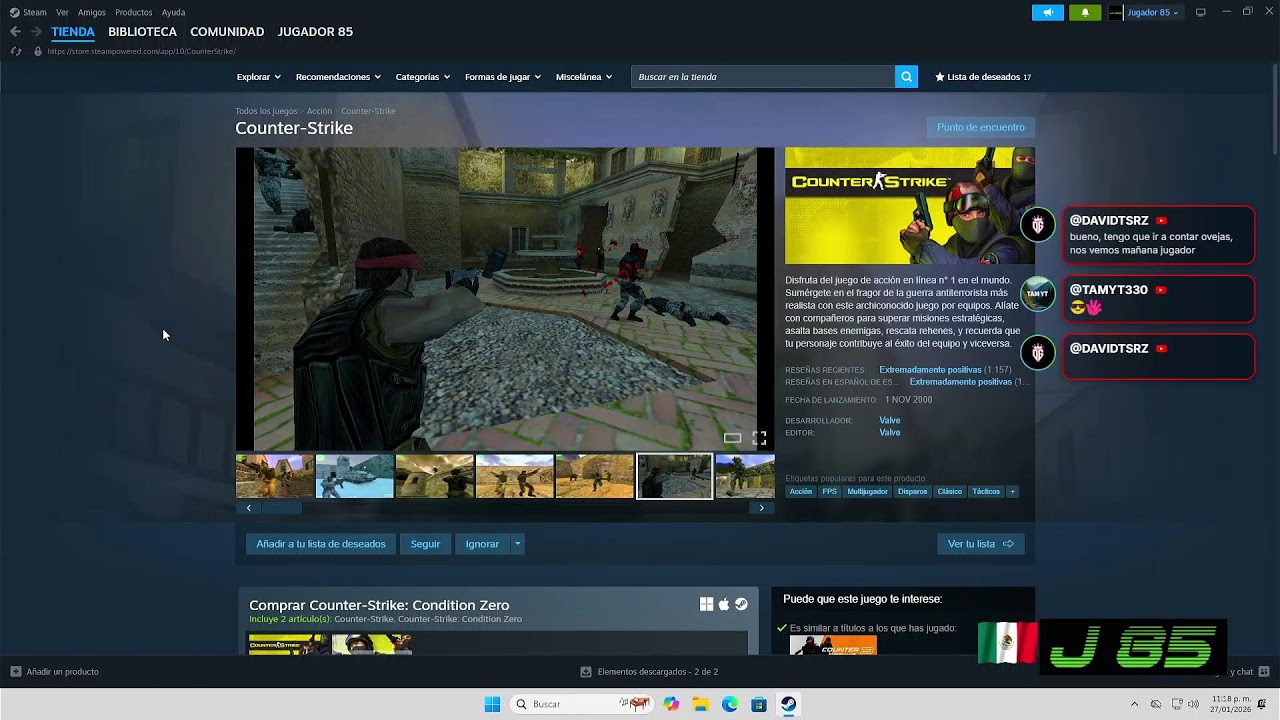Open Microsoft Store from the taskbar

point(759,704)
